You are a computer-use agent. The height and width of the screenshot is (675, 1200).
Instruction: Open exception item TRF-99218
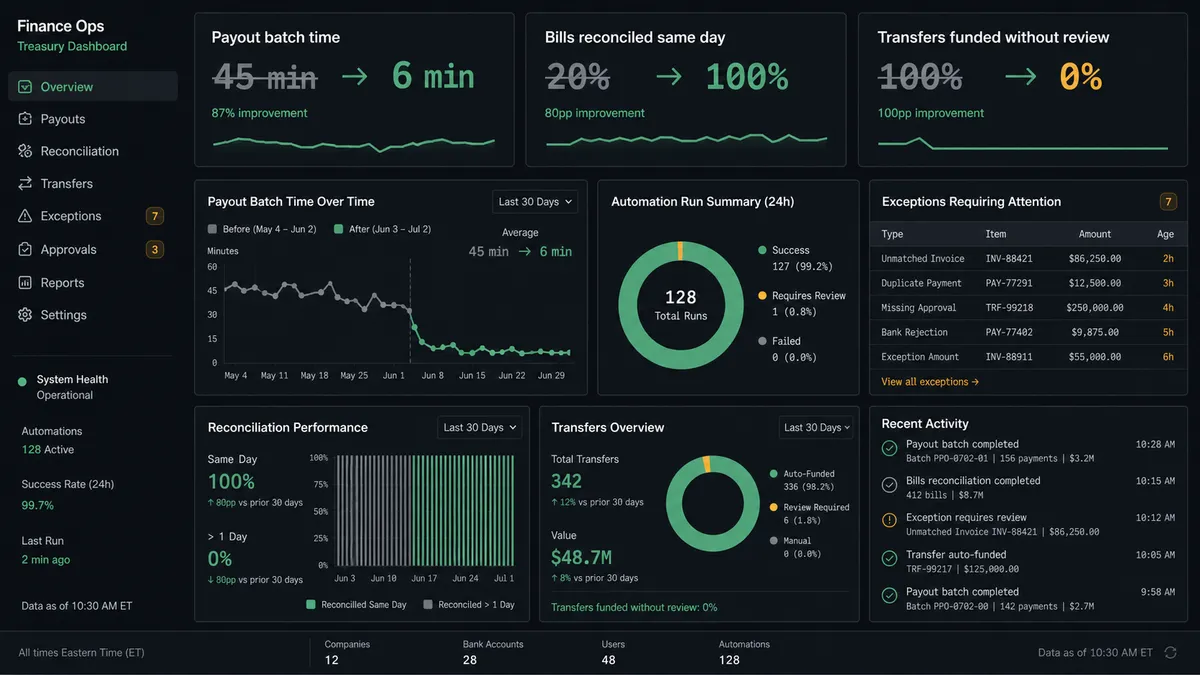[x=1009, y=308]
